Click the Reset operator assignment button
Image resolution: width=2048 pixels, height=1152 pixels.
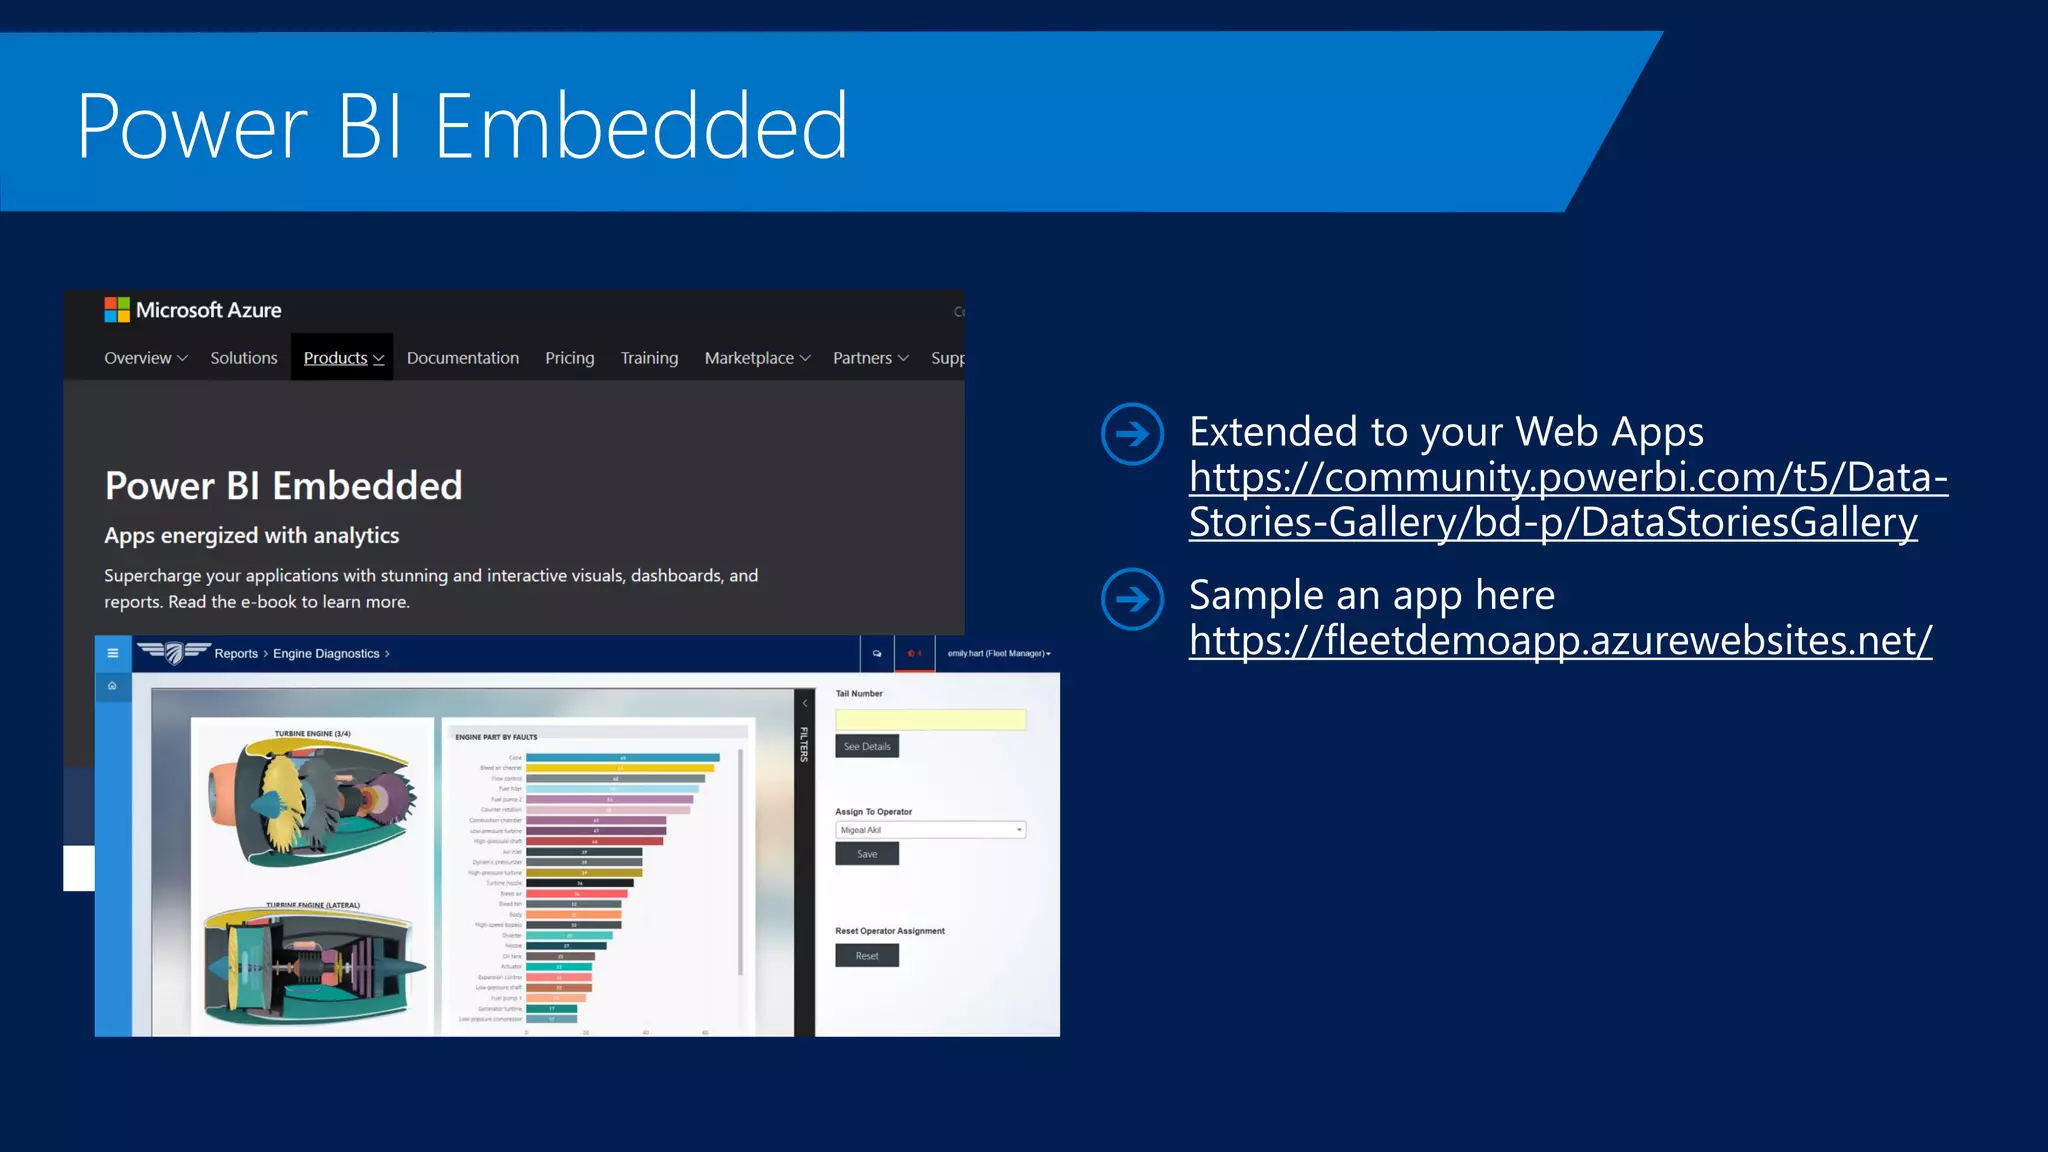(867, 956)
